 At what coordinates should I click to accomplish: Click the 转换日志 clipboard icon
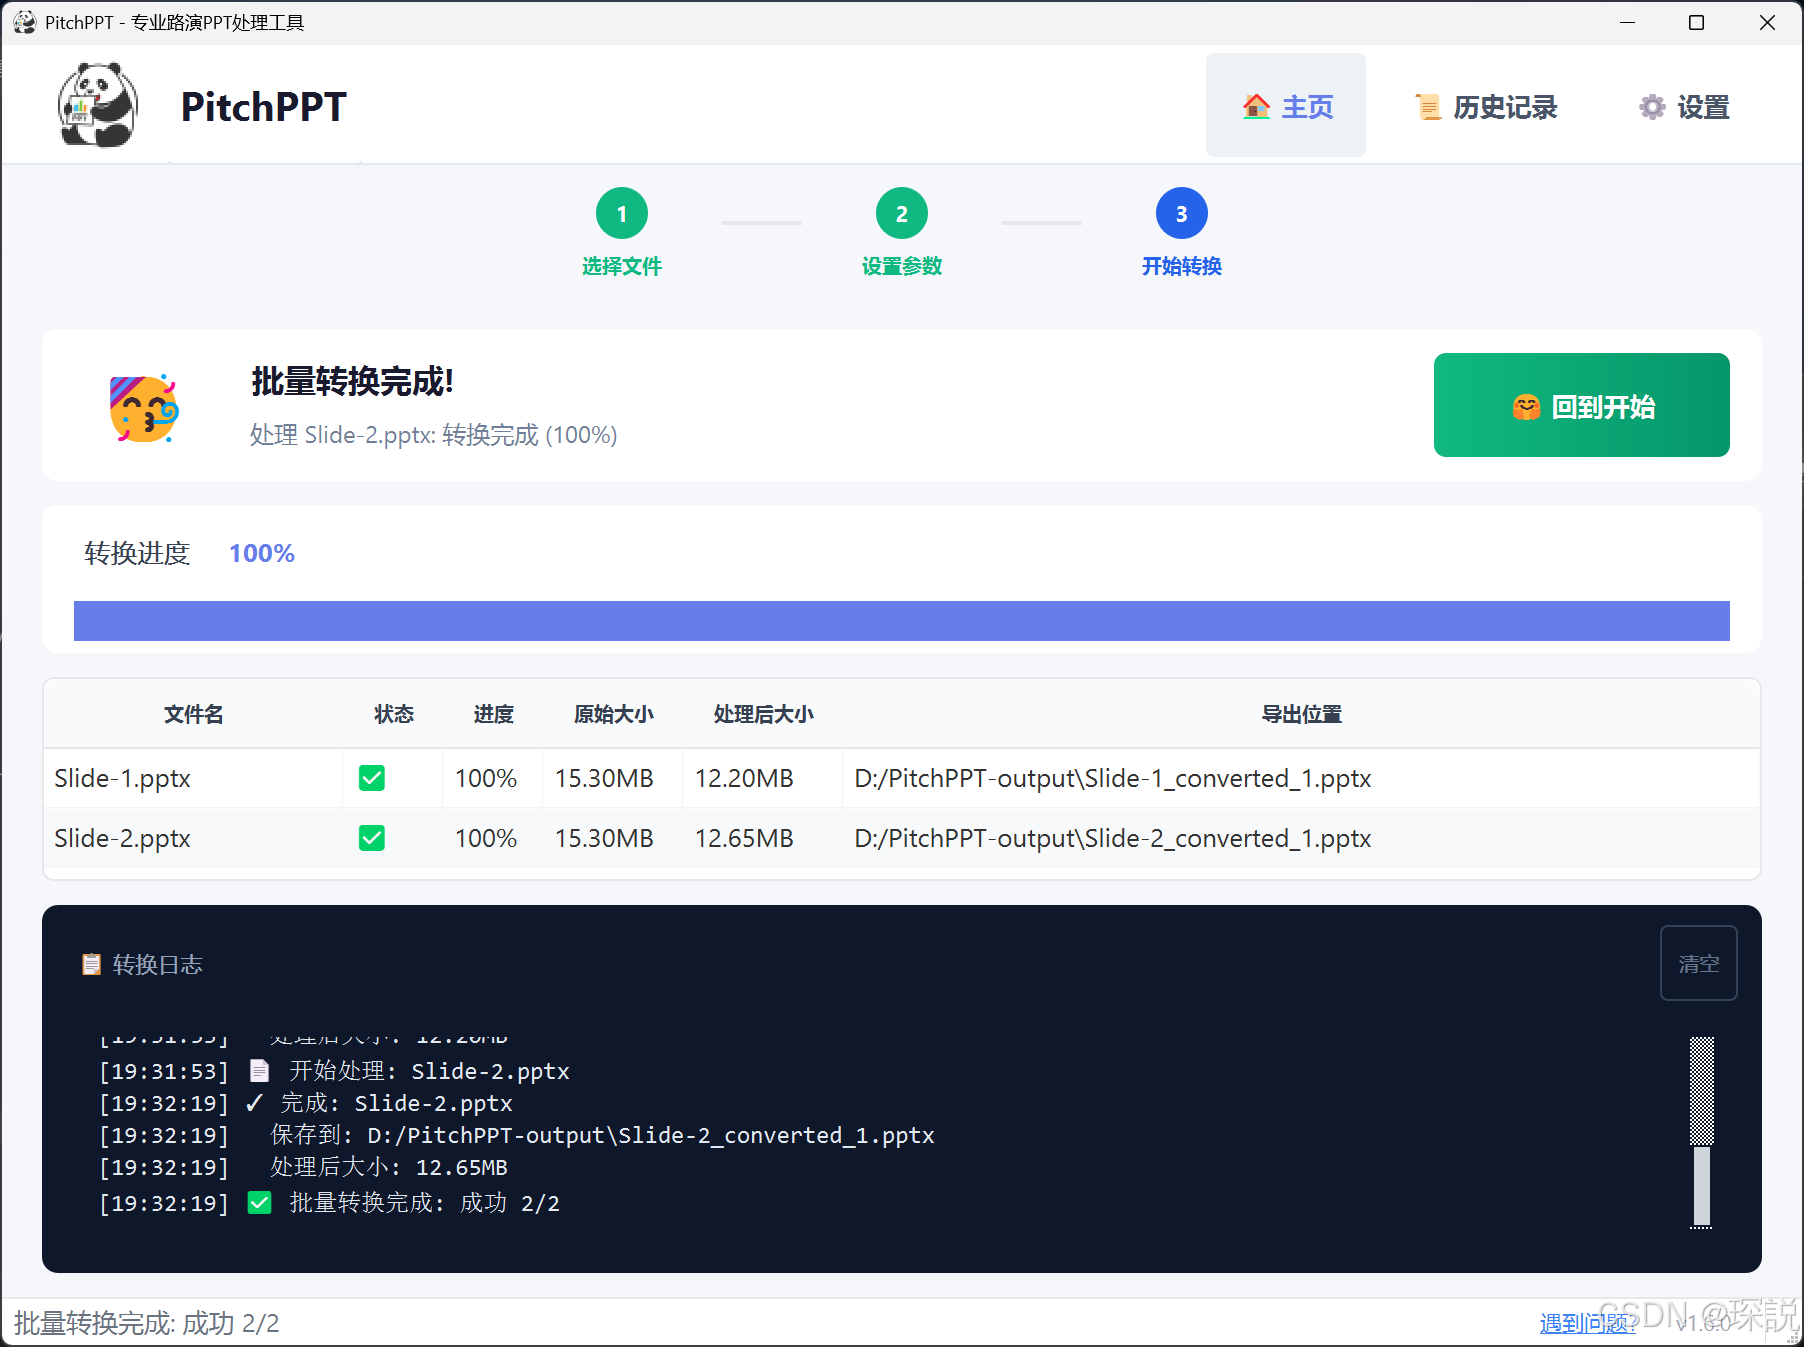tap(91, 964)
